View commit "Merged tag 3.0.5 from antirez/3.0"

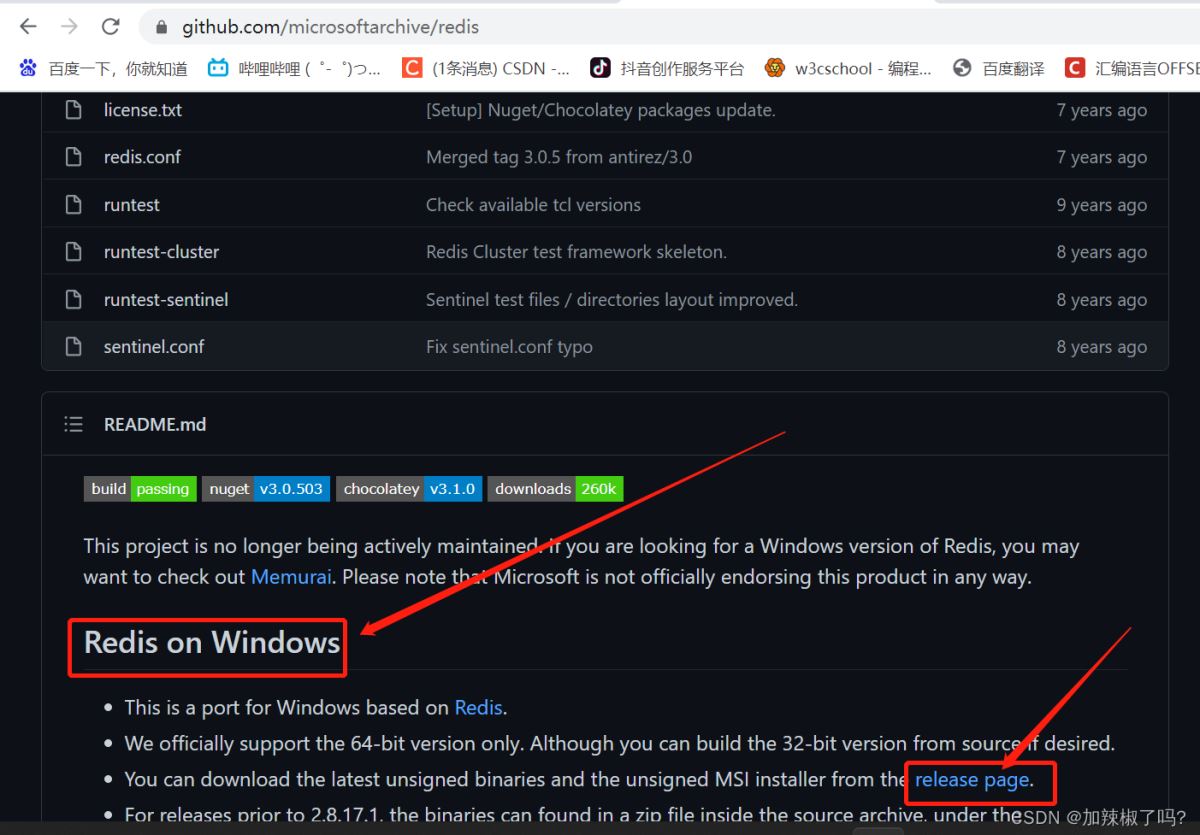559,157
